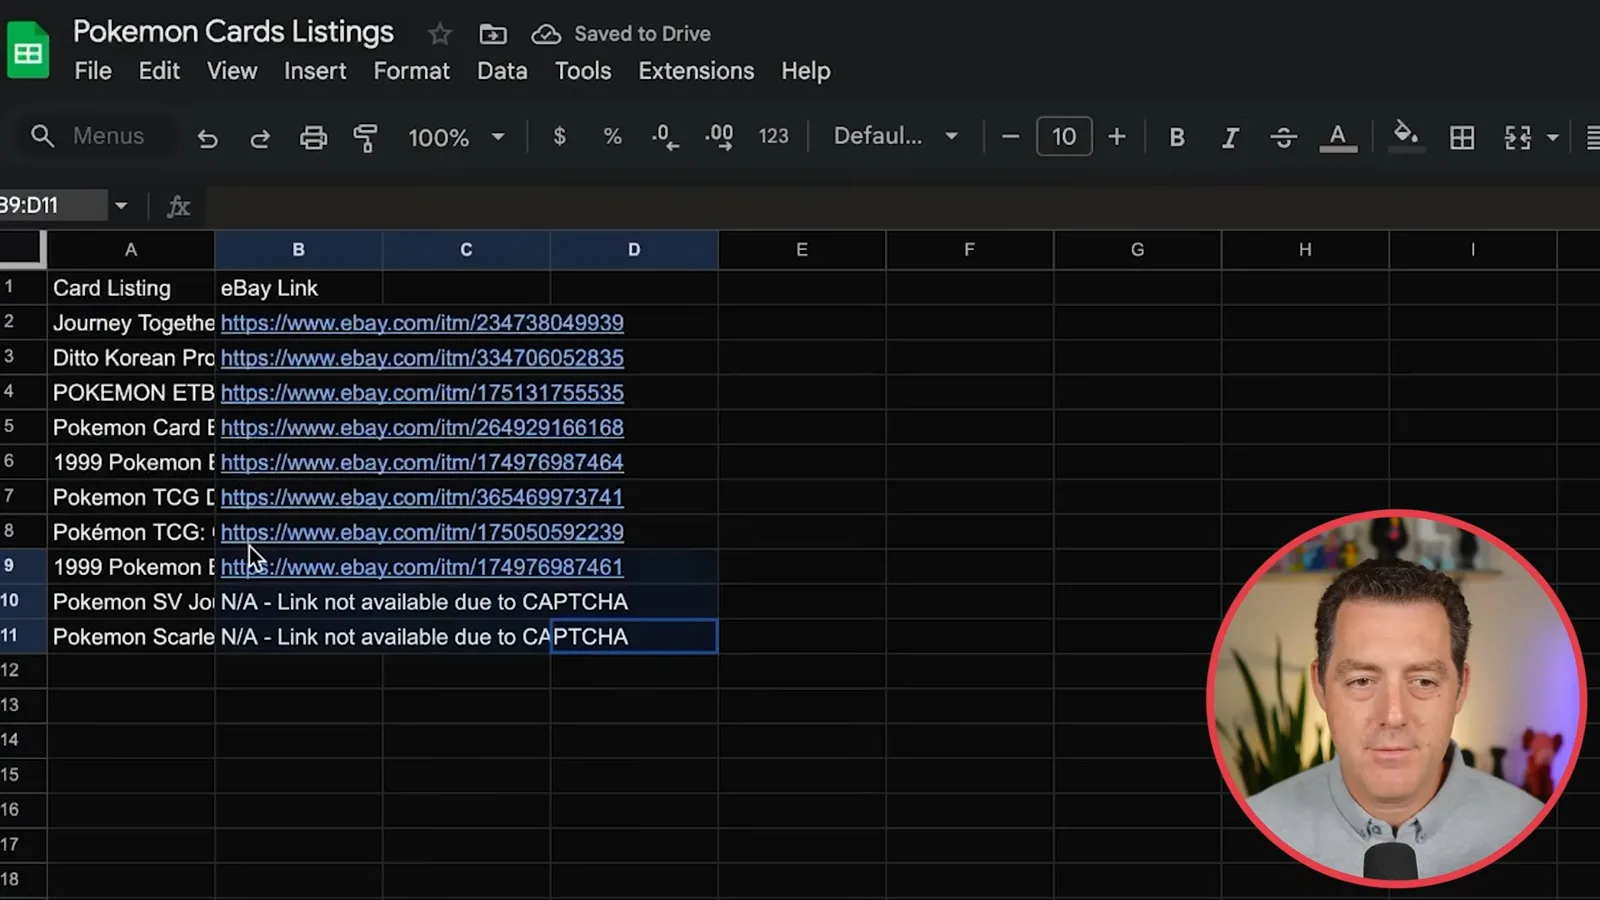Screen dimensions: 1600x900
Task: Decrease decimal places
Action: click(665, 137)
